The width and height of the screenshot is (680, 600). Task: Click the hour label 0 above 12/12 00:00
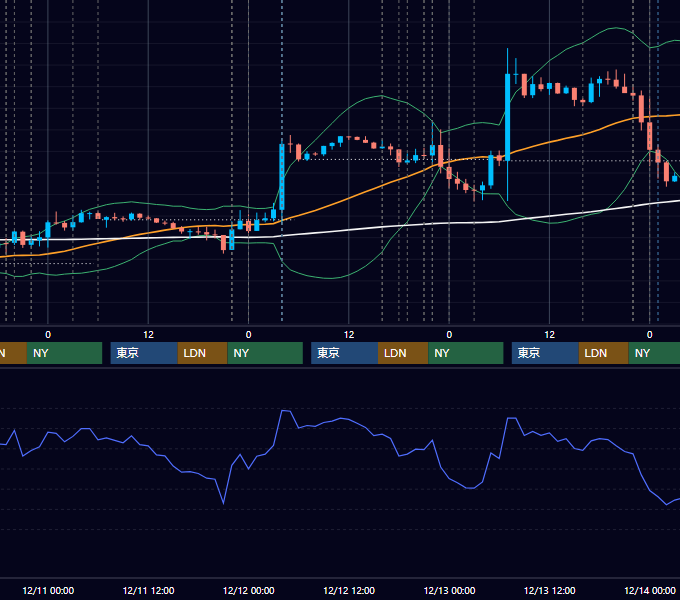[x=248, y=335]
